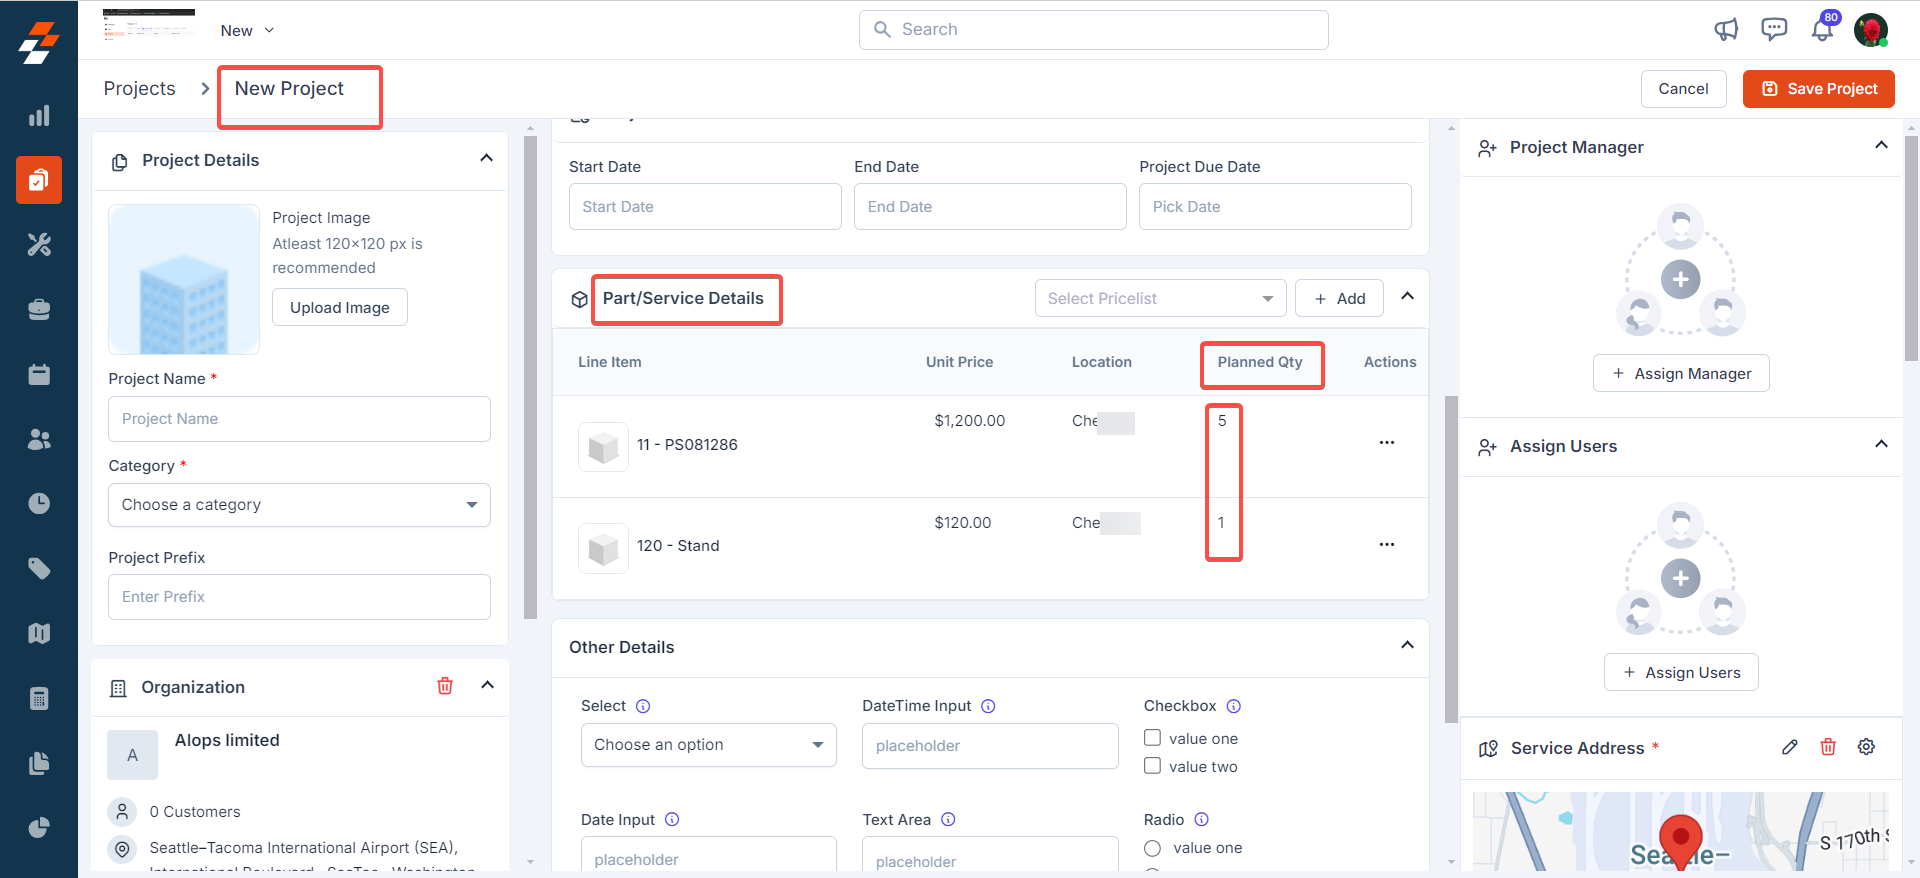
Task: Click the tools wrench icon in sidebar
Action: tap(39, 245)
